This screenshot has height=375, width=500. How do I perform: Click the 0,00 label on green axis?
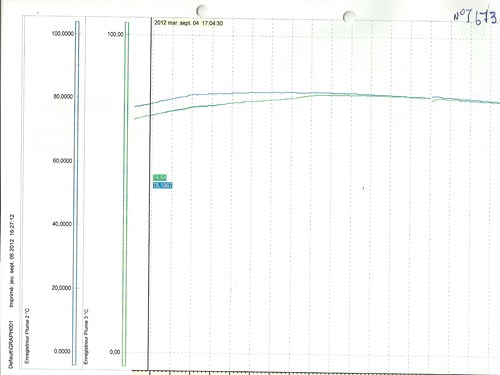click(x=115, y=352)
